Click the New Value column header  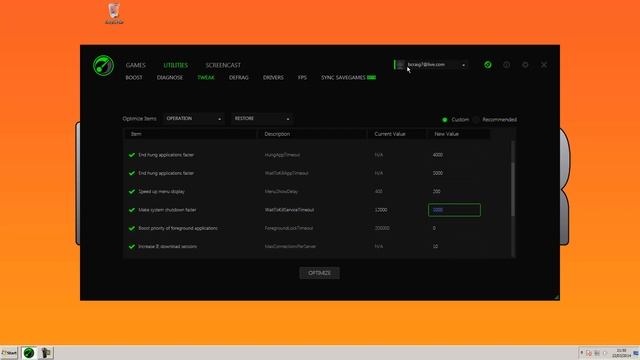(x=458, y=134)
